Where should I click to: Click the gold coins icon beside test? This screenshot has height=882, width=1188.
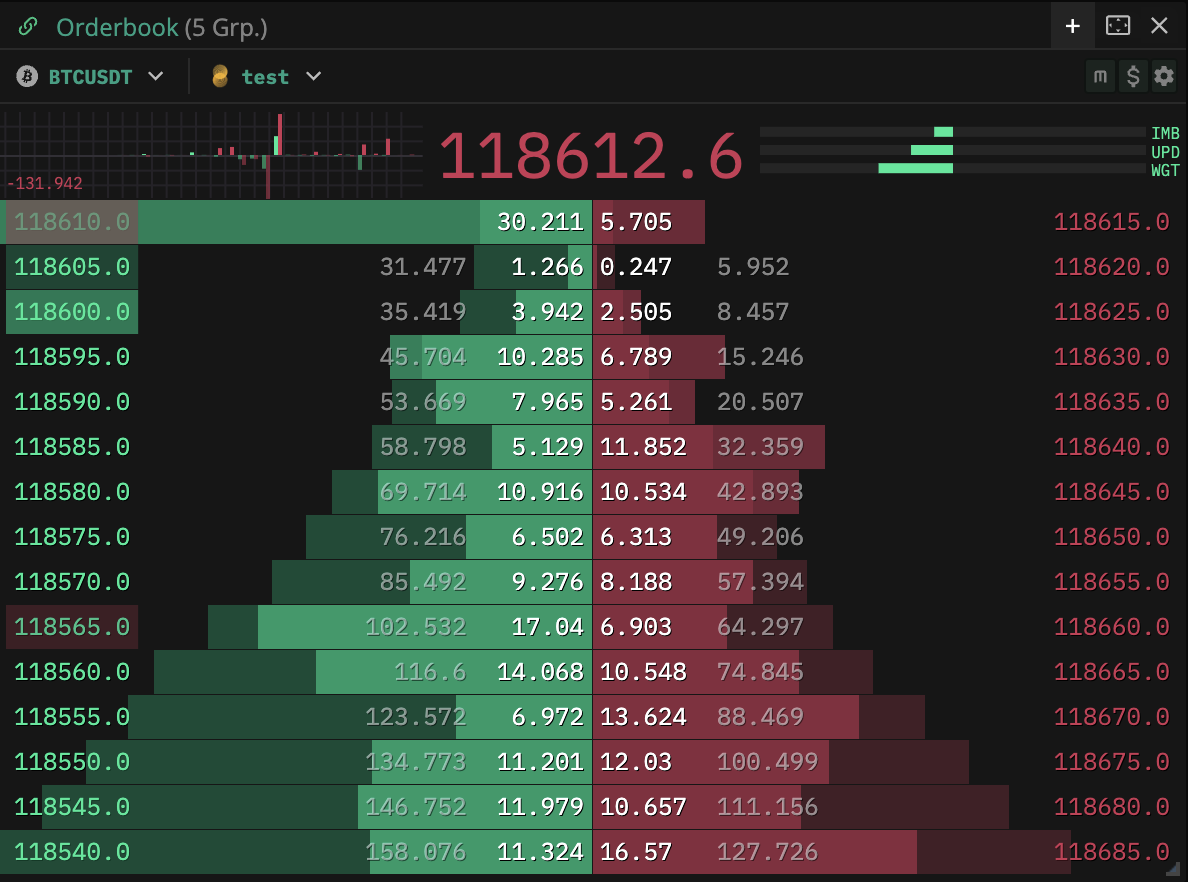pos(220,77)
